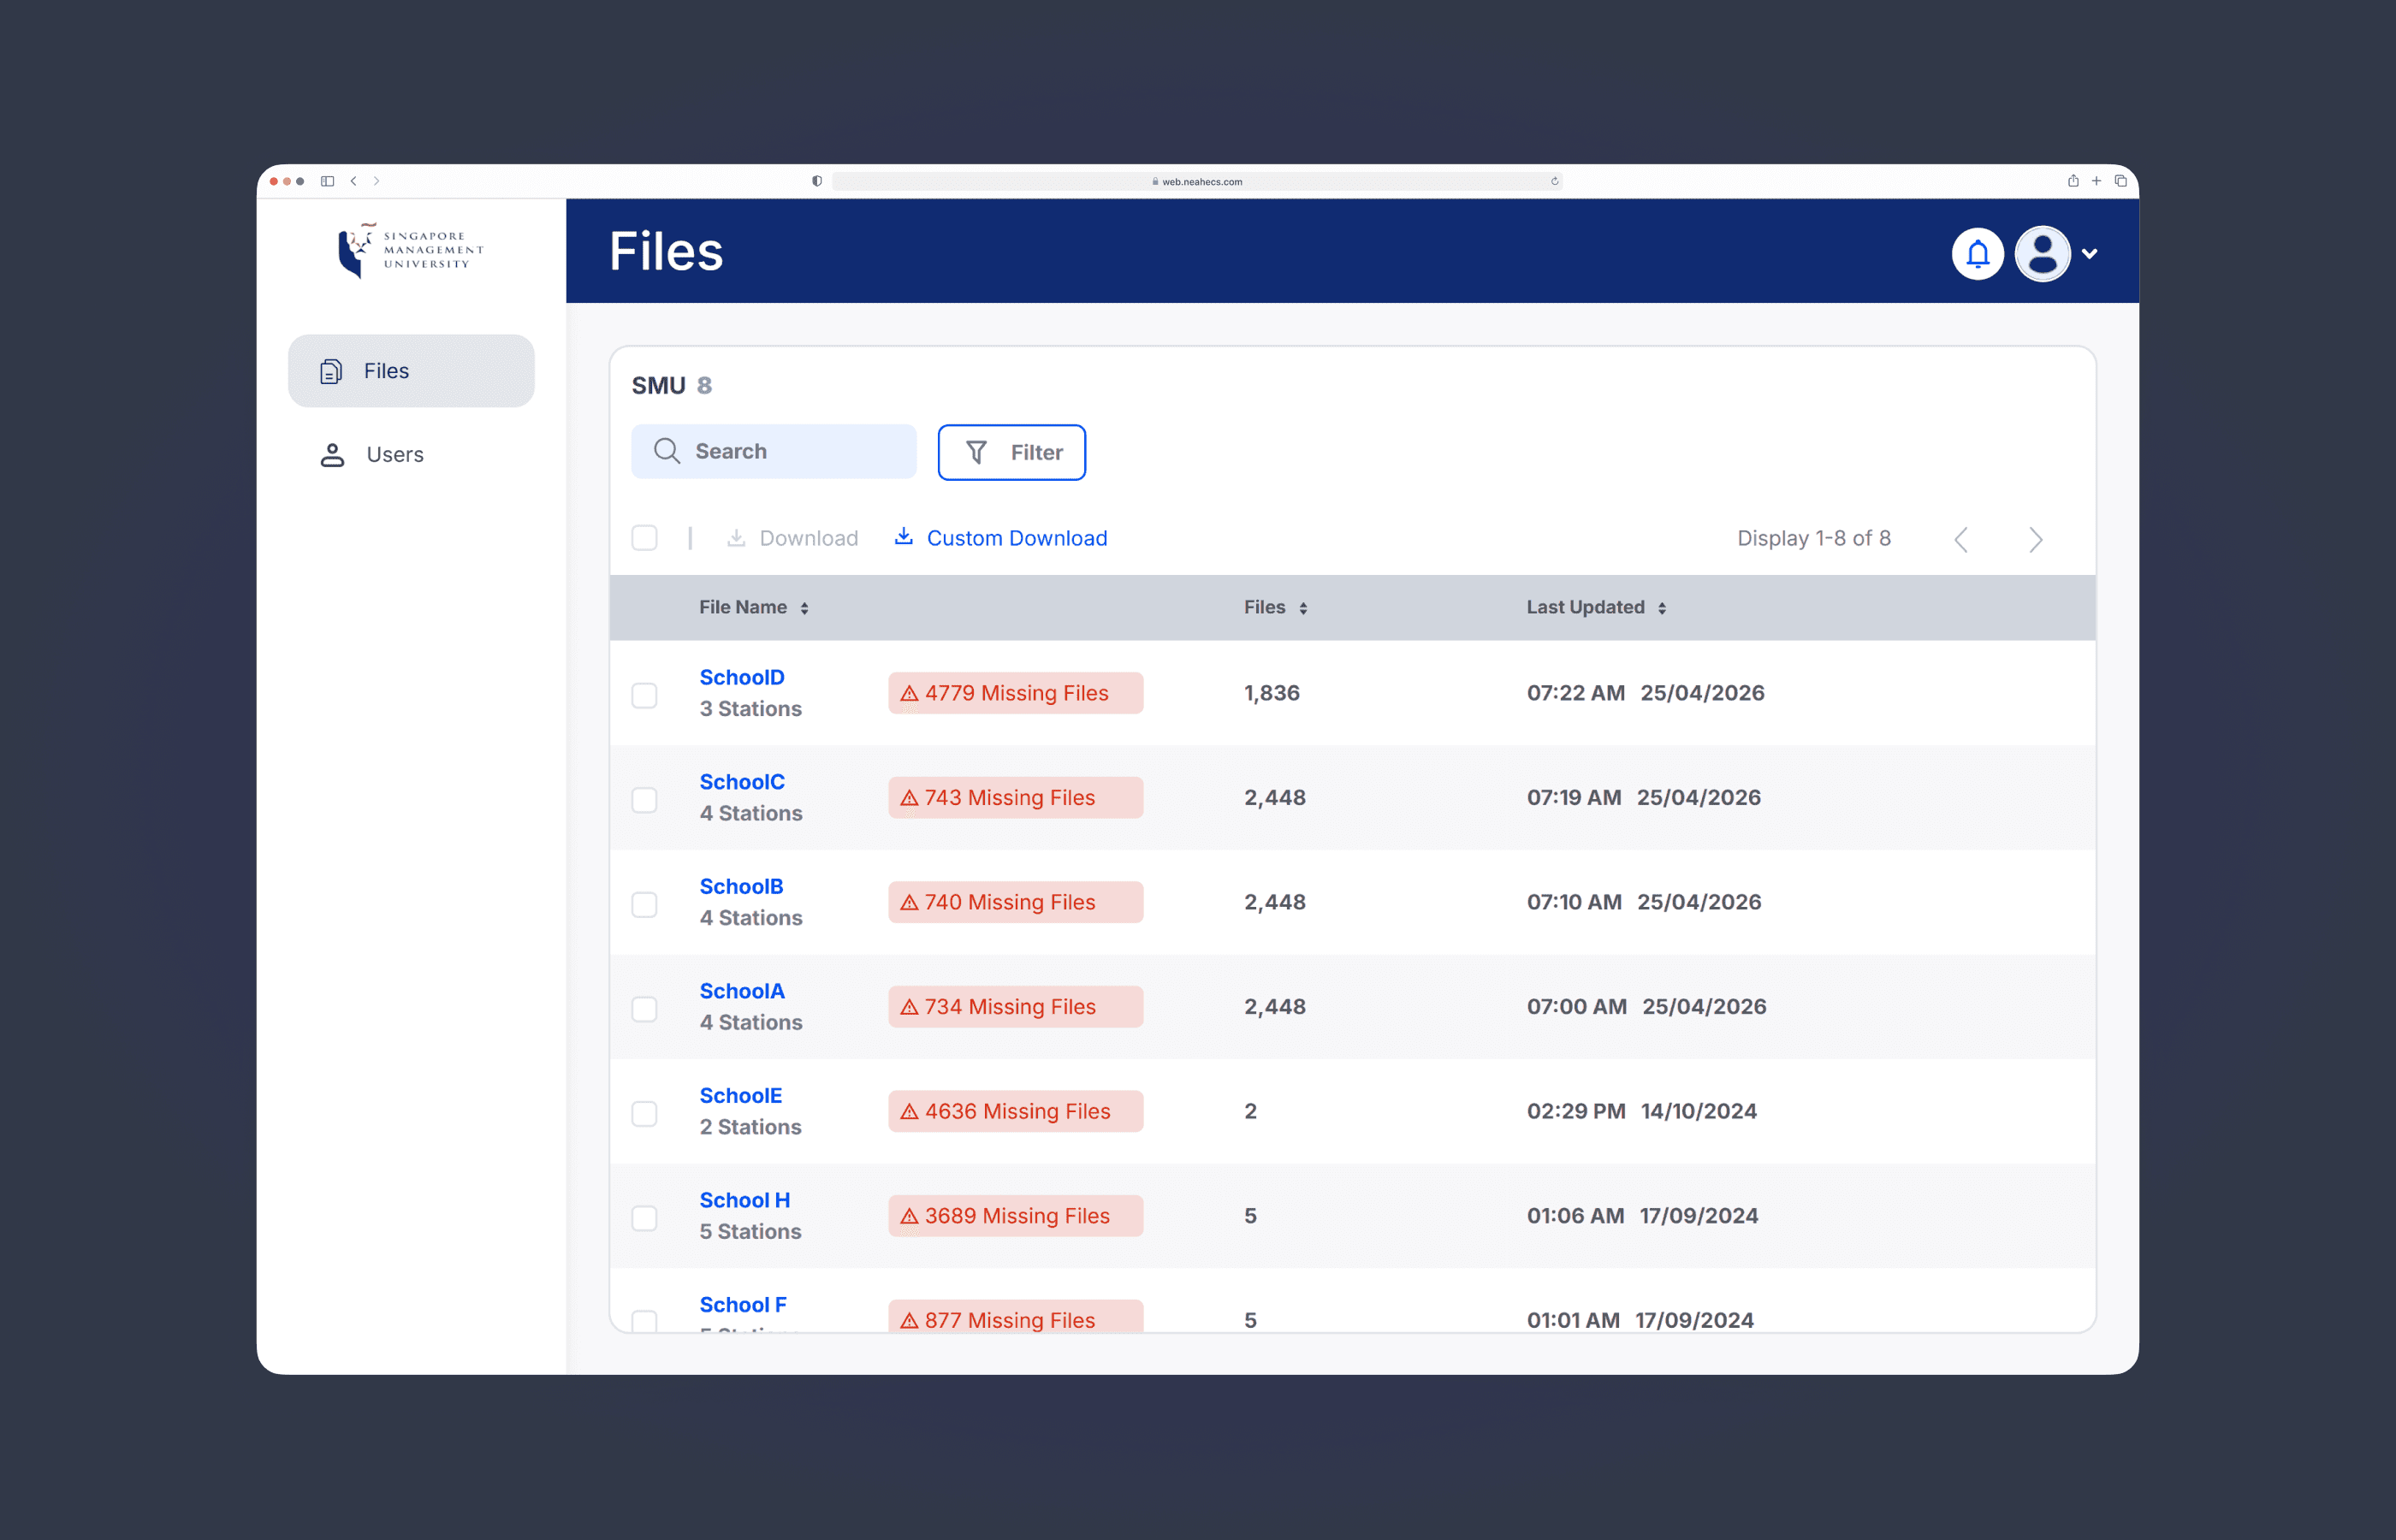Click the Custom Download arrow icon

[x=903, y=537]
